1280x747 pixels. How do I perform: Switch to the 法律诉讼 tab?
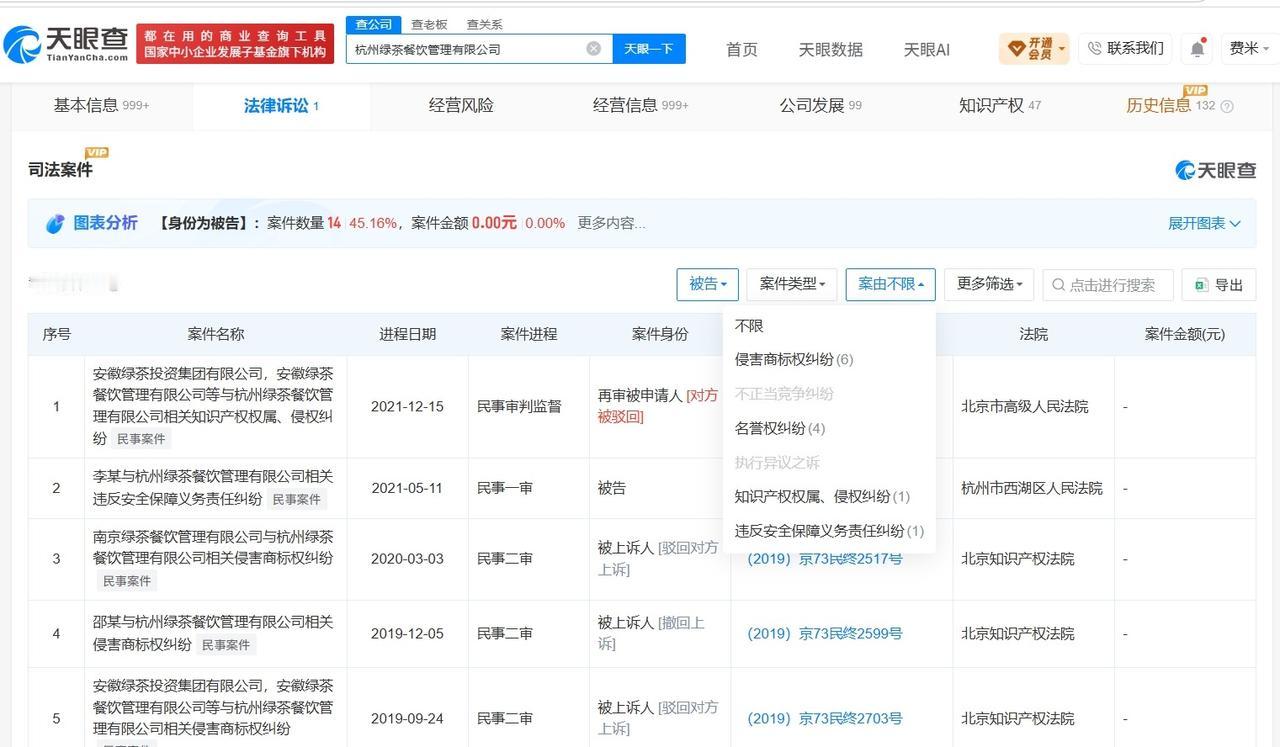[x=281, y=105]
